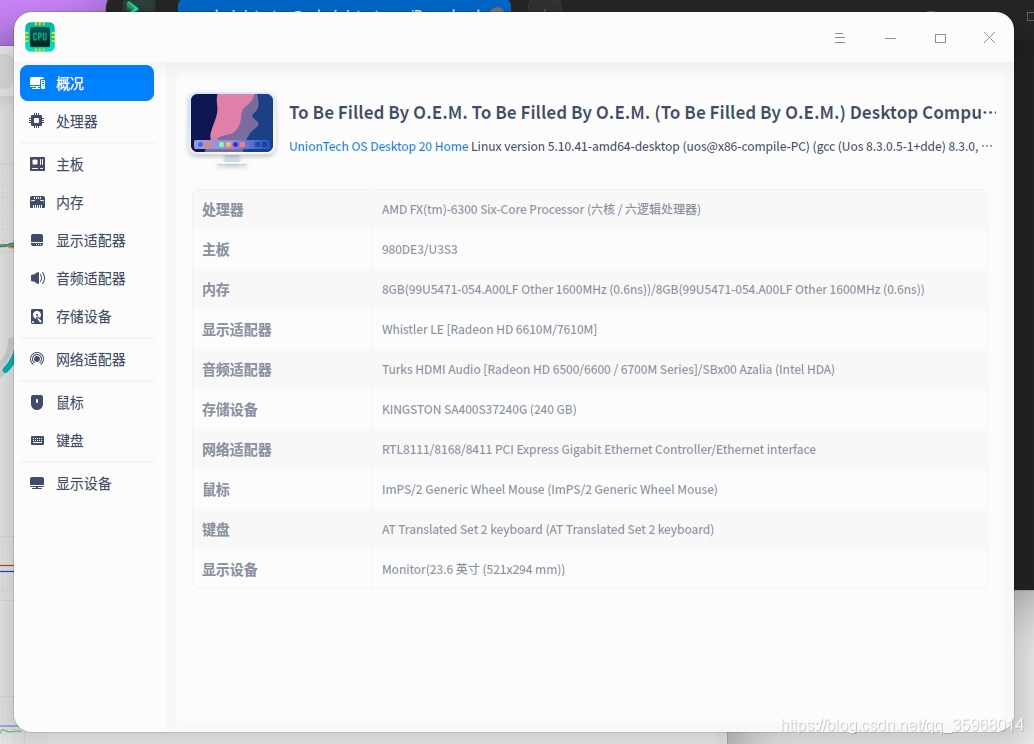Switch to 音频适配器 sidebar entry
1034x744 pixels.
tap(87, 278)
